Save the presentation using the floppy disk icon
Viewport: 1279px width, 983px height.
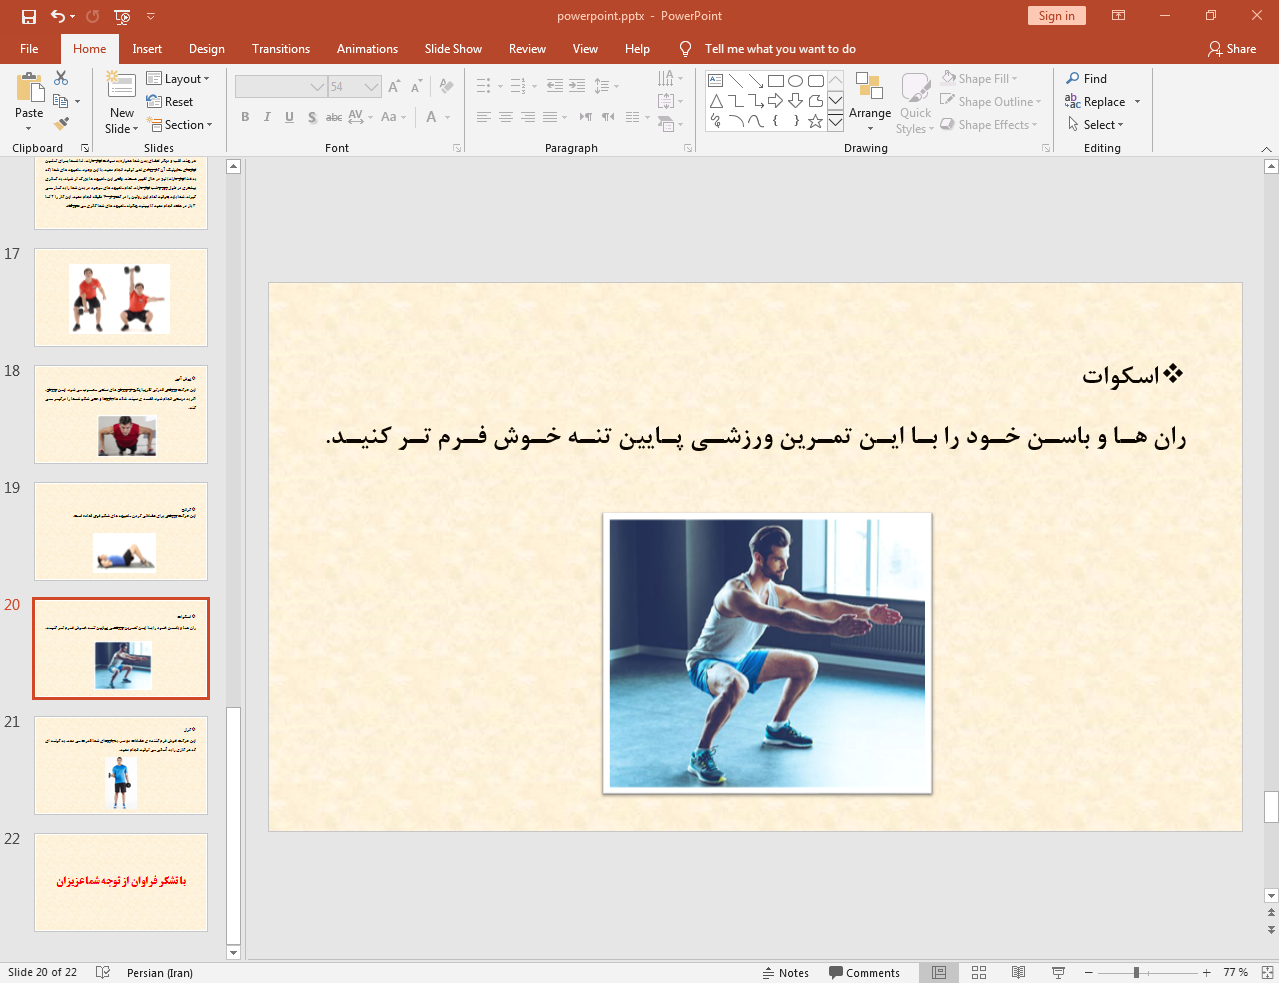pos(29,16)
